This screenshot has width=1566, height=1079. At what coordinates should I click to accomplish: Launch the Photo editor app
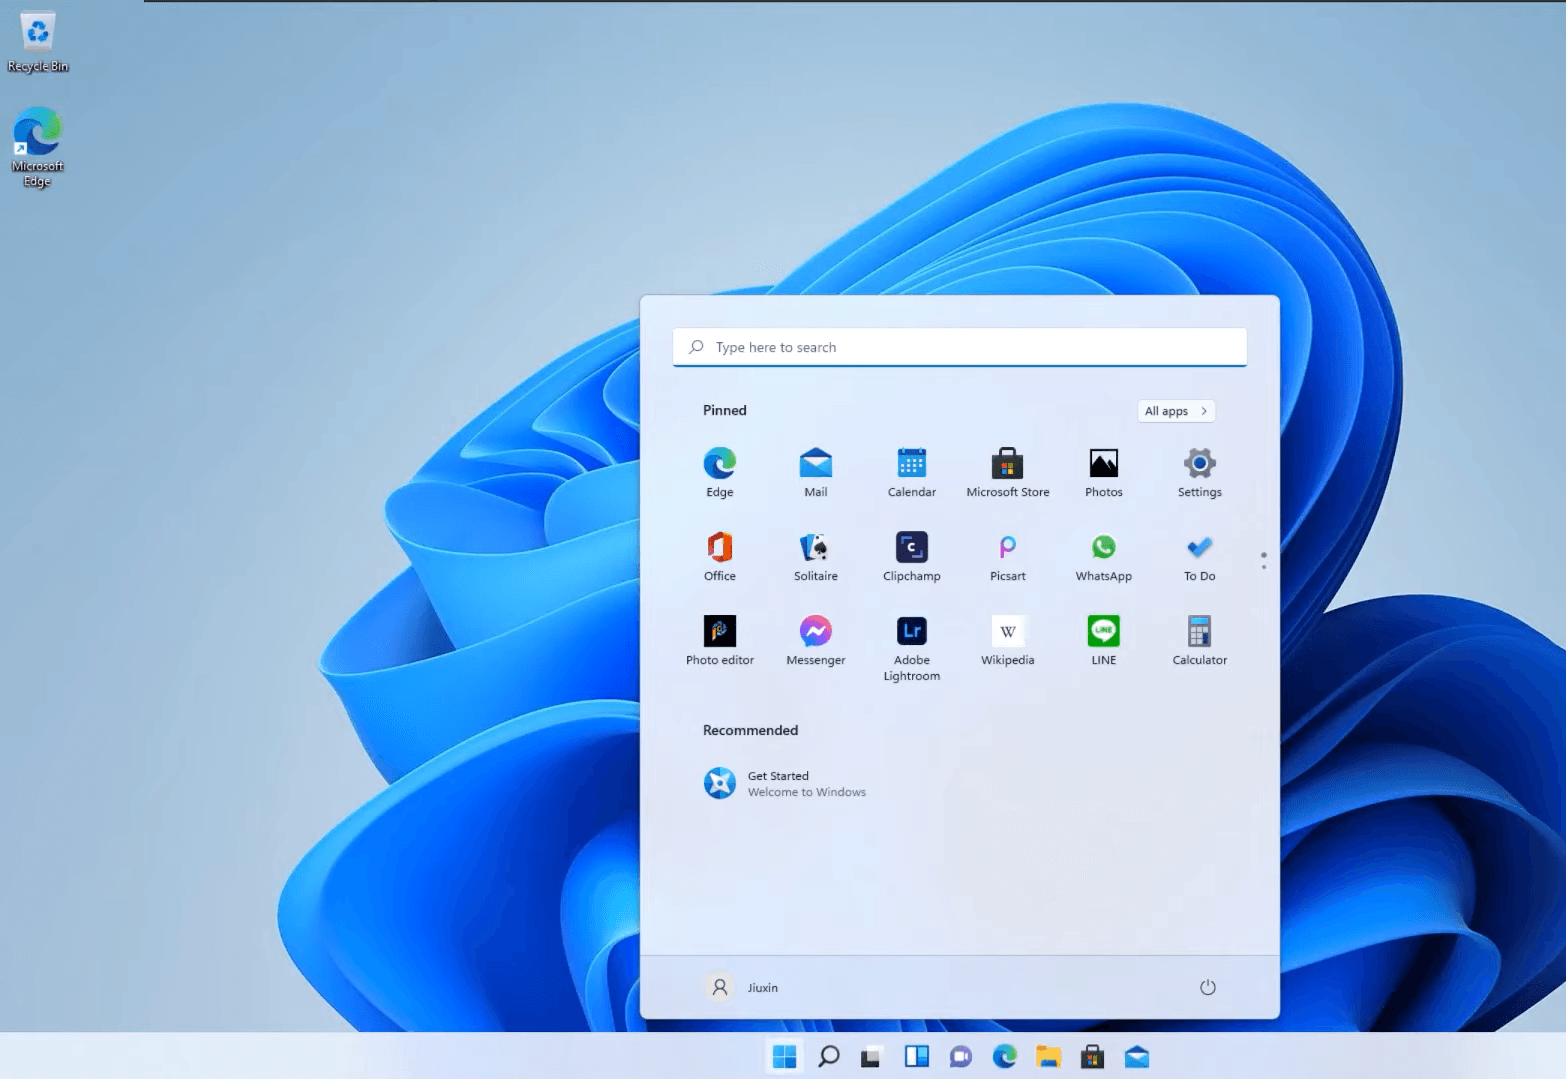click(x=719, y=640)
